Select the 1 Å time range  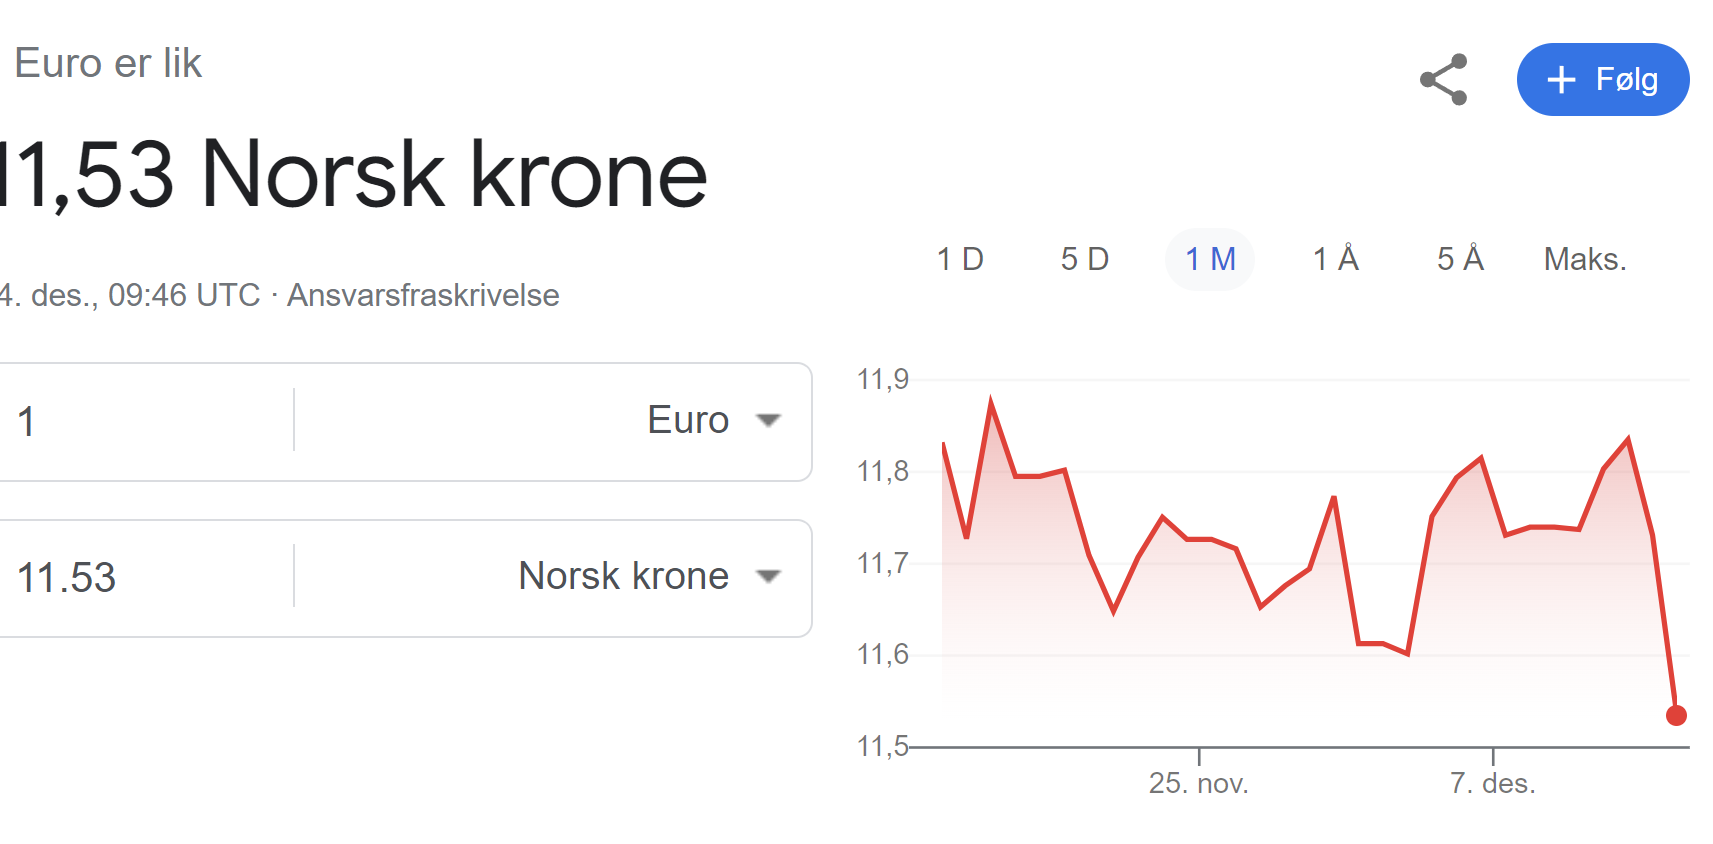(x=1336, y=260)
